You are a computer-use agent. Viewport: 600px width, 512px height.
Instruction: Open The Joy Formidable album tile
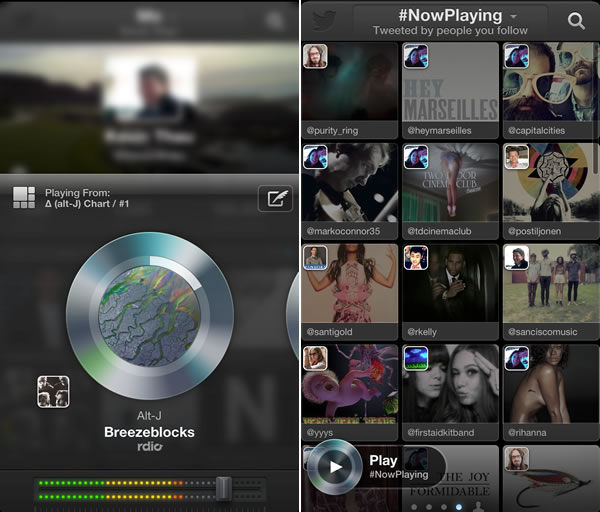[450, 478]
